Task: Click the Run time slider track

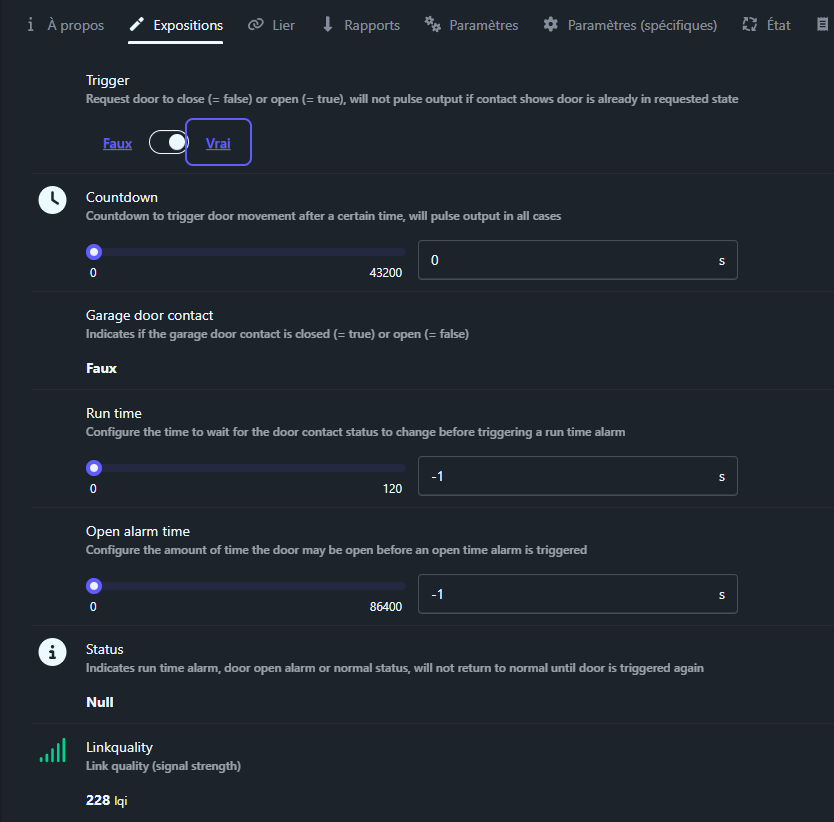Action: coord(250,468)
